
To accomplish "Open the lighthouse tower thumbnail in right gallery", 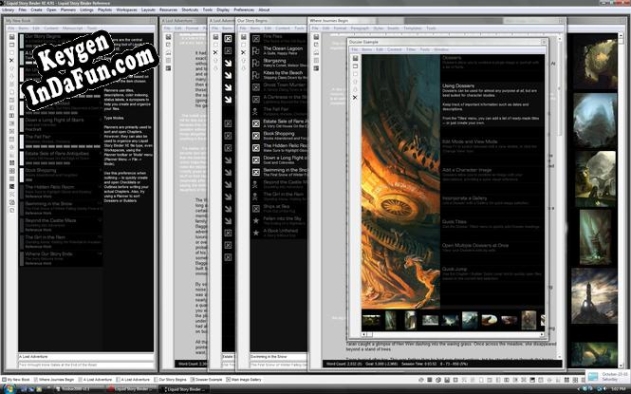I will [x=594, y=296].
